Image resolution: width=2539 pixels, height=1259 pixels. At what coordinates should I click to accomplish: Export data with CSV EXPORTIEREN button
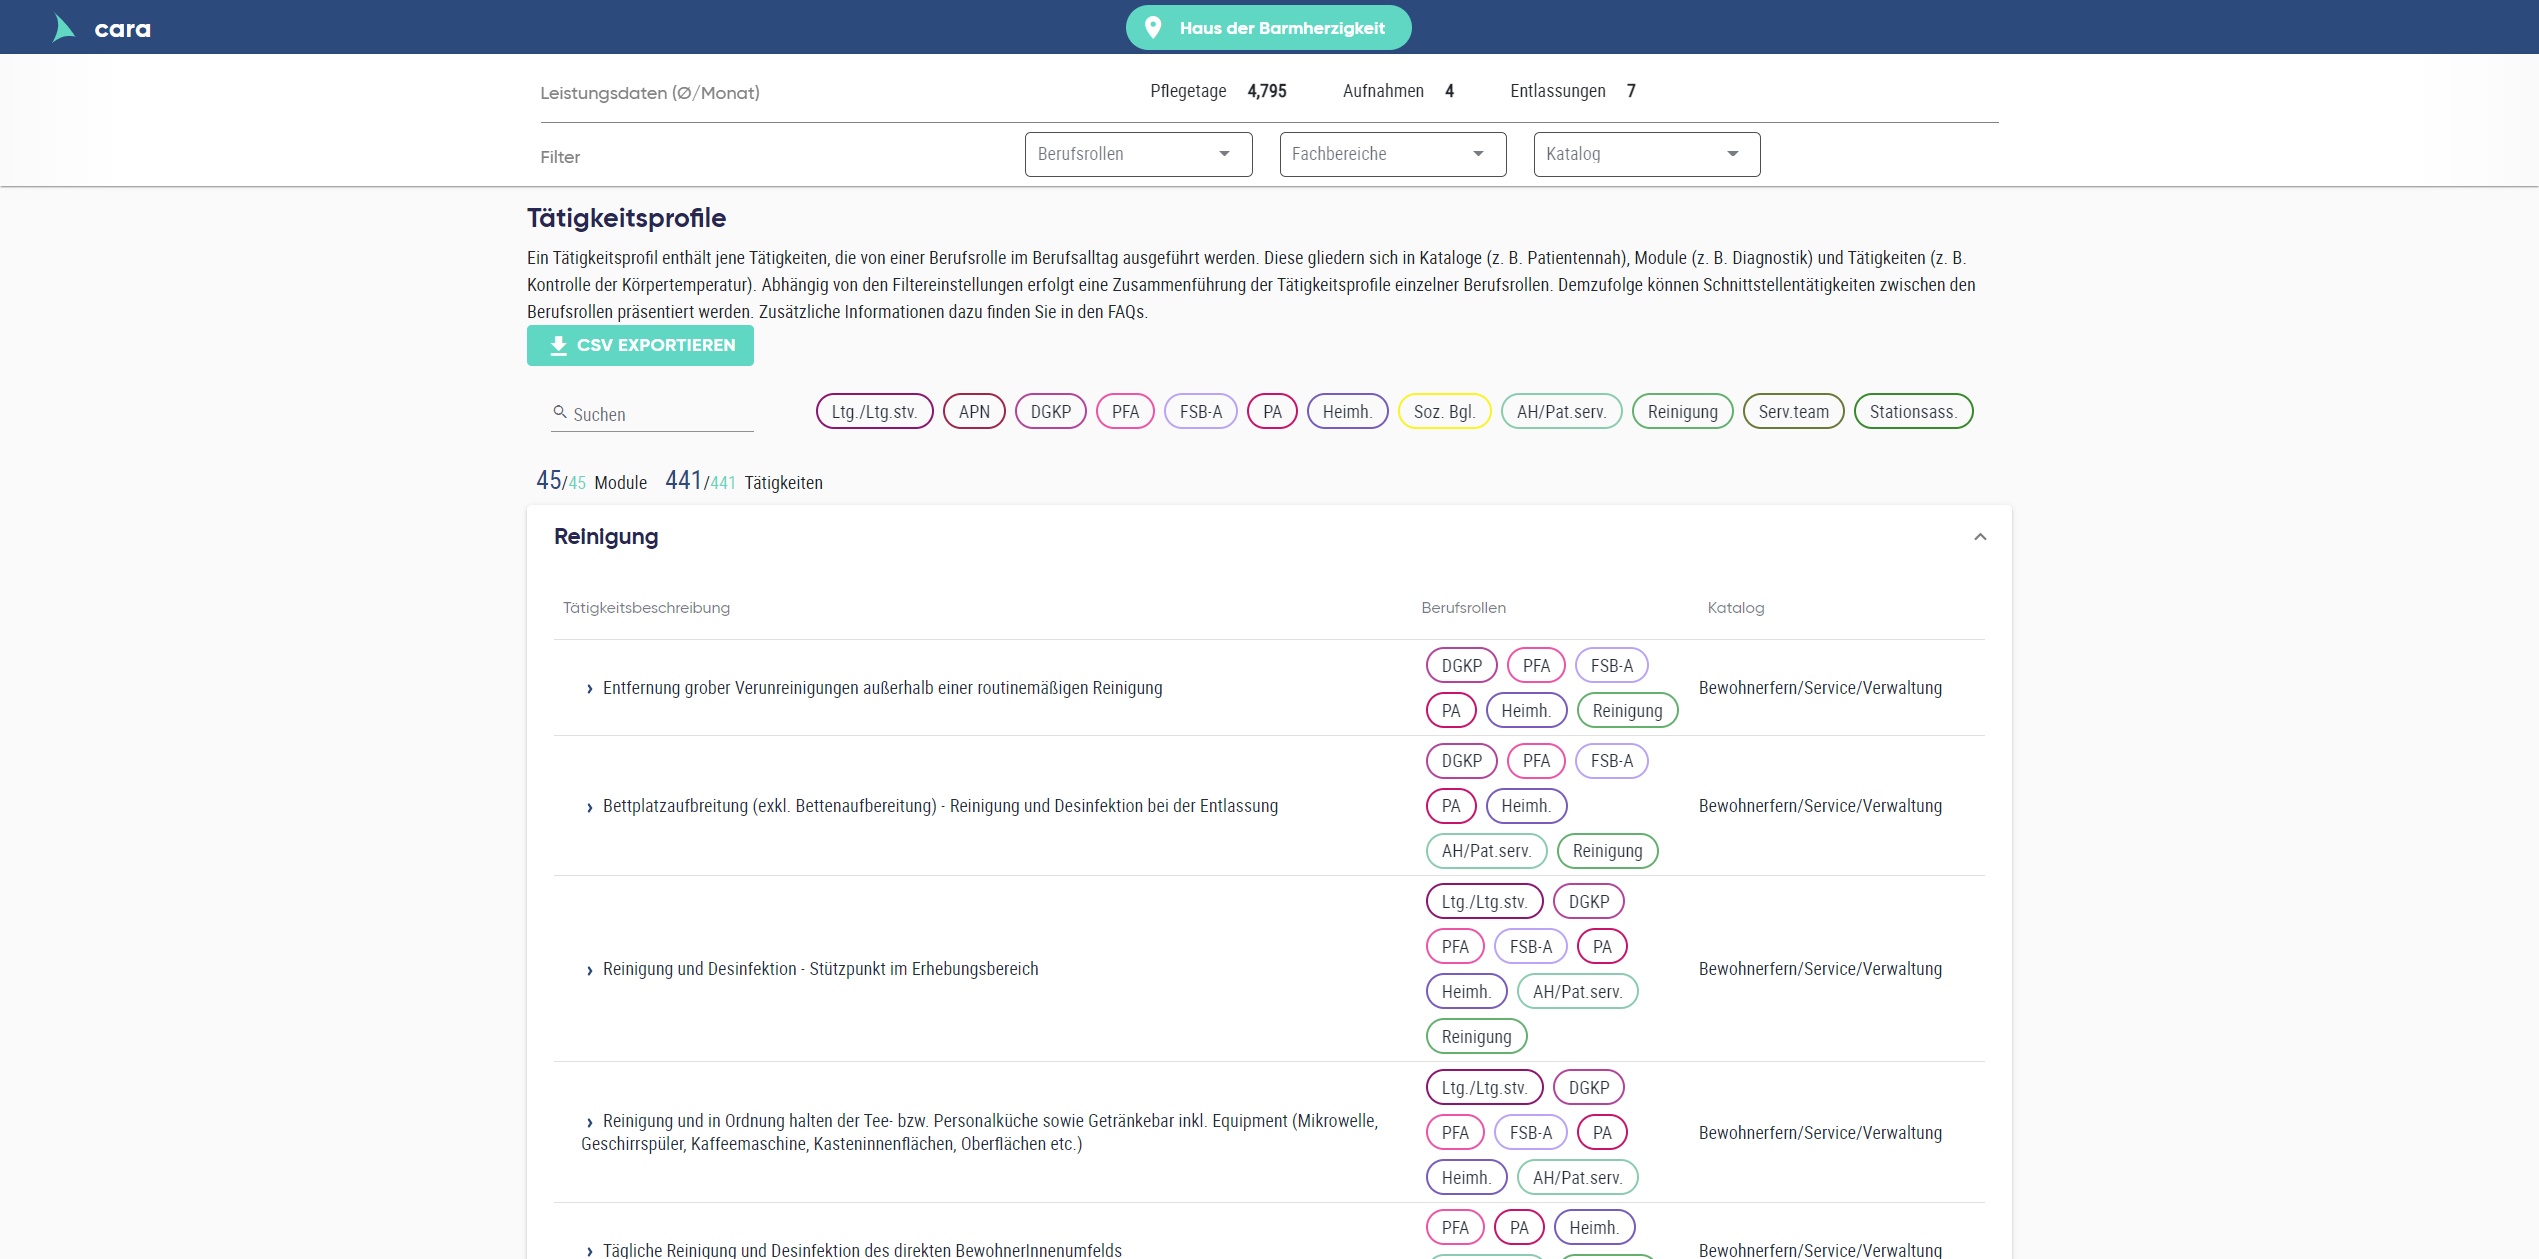pos(640,345)
